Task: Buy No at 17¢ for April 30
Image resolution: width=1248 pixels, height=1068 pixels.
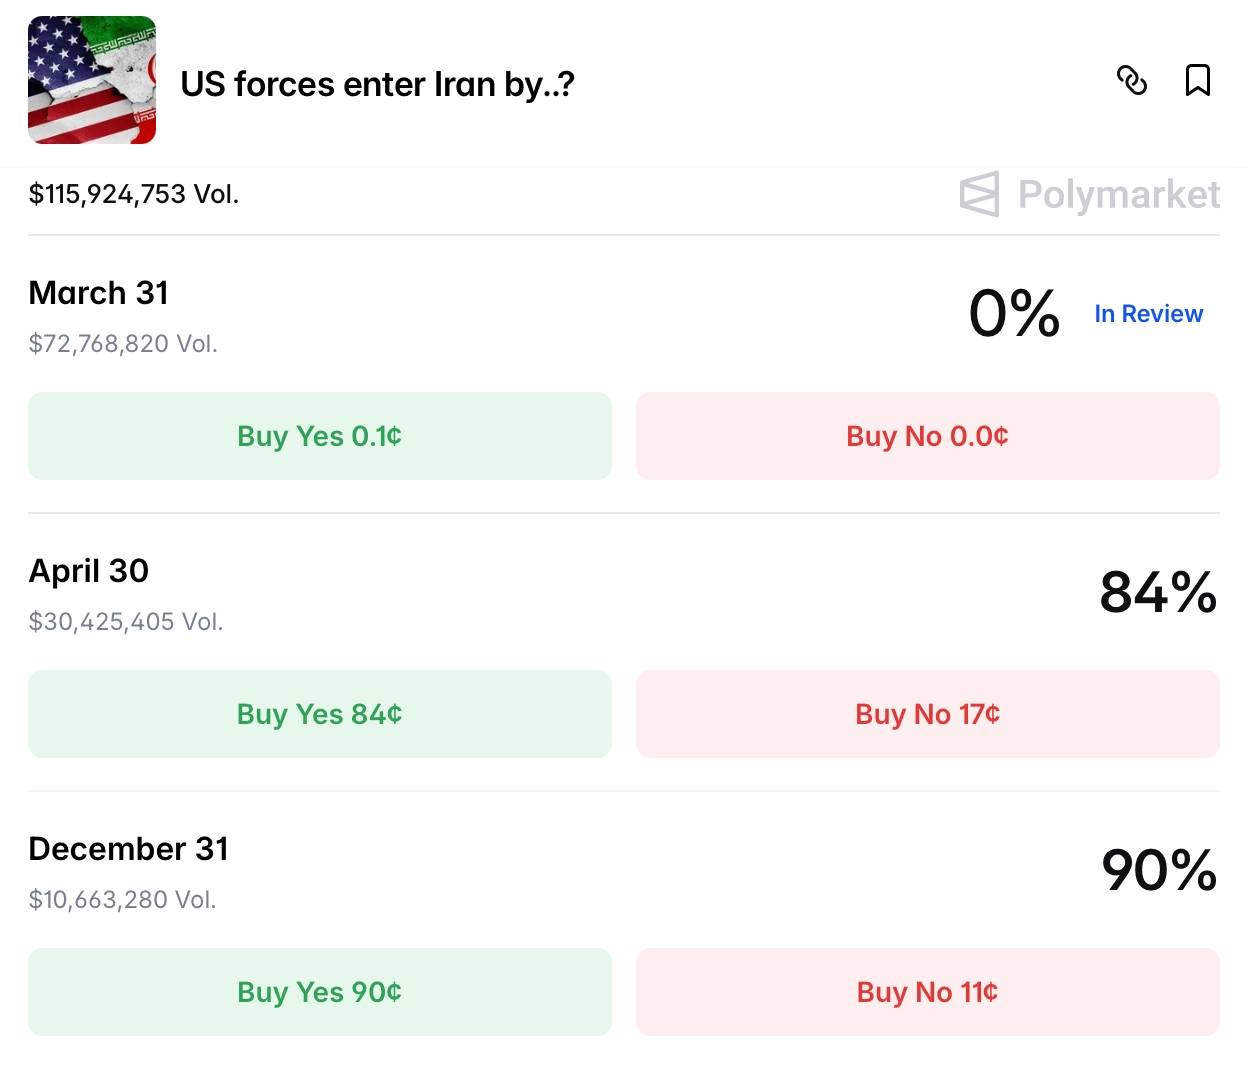Action: (927, 714)
